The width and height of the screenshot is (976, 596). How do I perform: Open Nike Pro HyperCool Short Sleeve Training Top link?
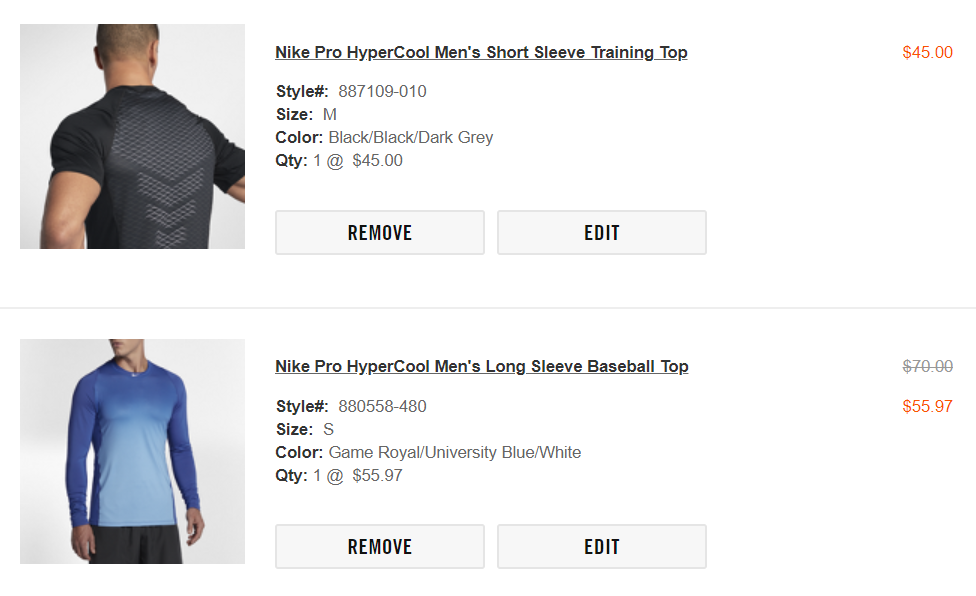click(481, 53)
